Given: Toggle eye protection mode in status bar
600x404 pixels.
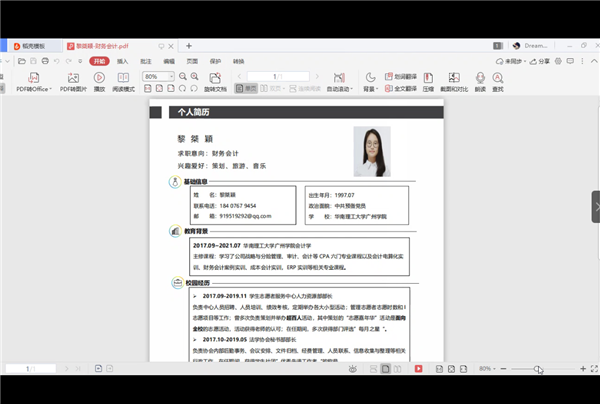Looking at the screenshot, I should [354, 369].
